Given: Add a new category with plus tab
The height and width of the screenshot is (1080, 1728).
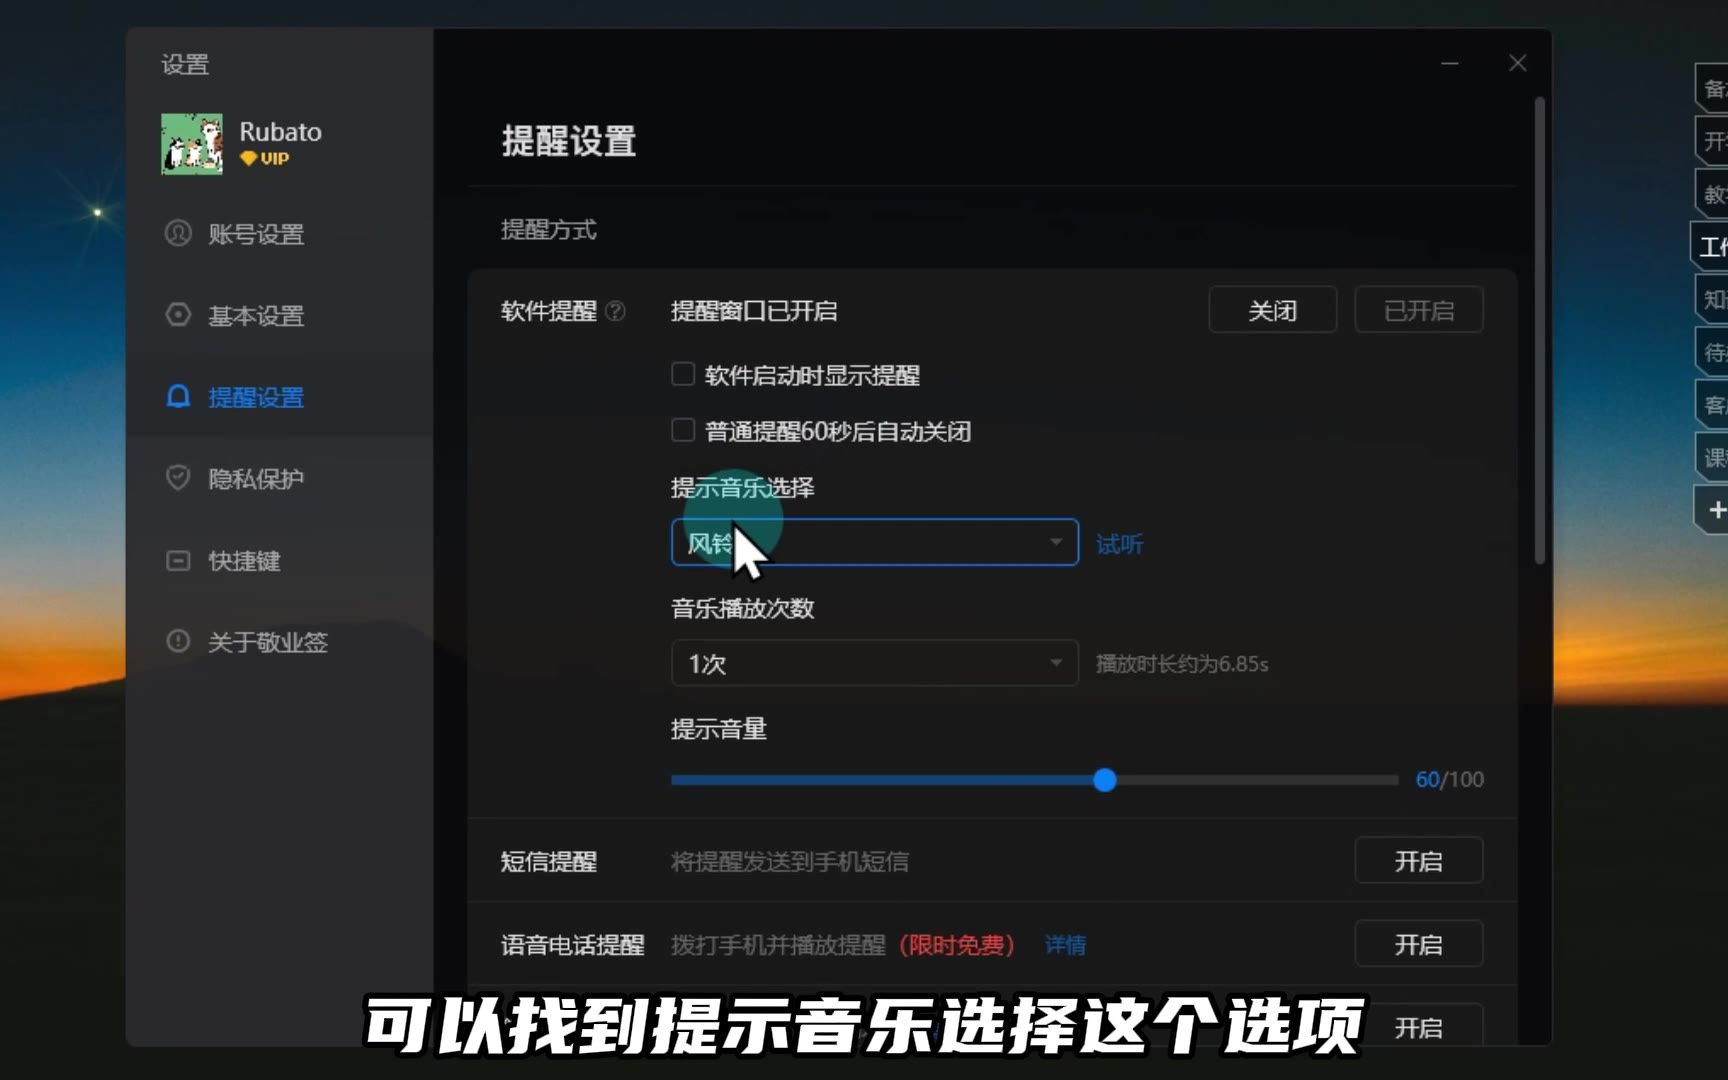Looking at the screenshot, I should tap(1713, 510).
